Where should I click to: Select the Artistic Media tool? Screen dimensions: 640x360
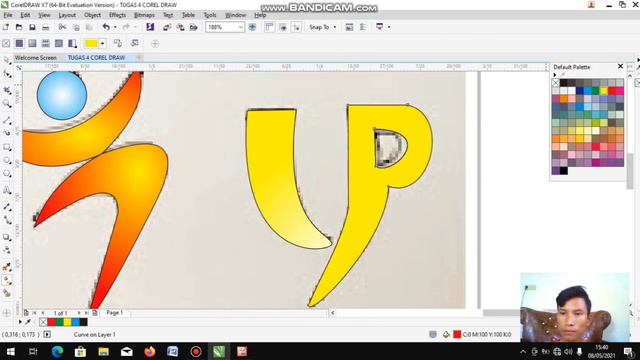(7, 133)
